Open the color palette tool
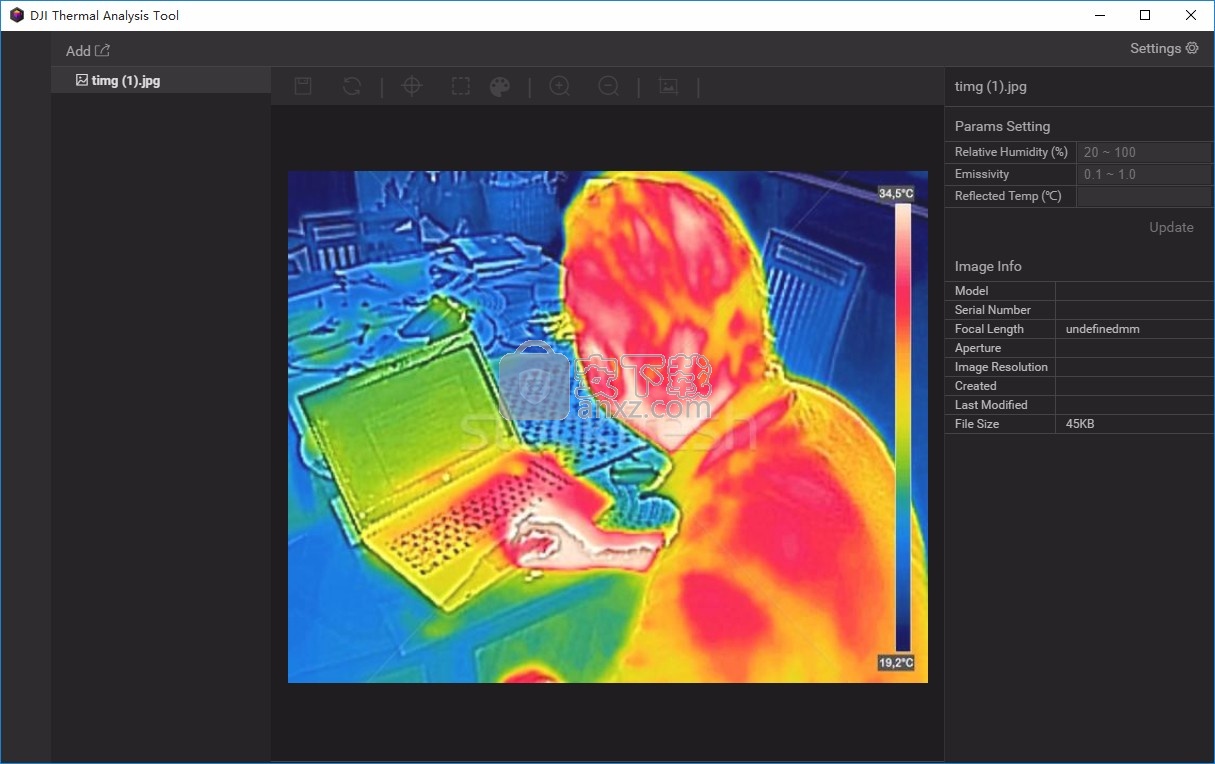1215x764 pixels. (x=500, y=87)
